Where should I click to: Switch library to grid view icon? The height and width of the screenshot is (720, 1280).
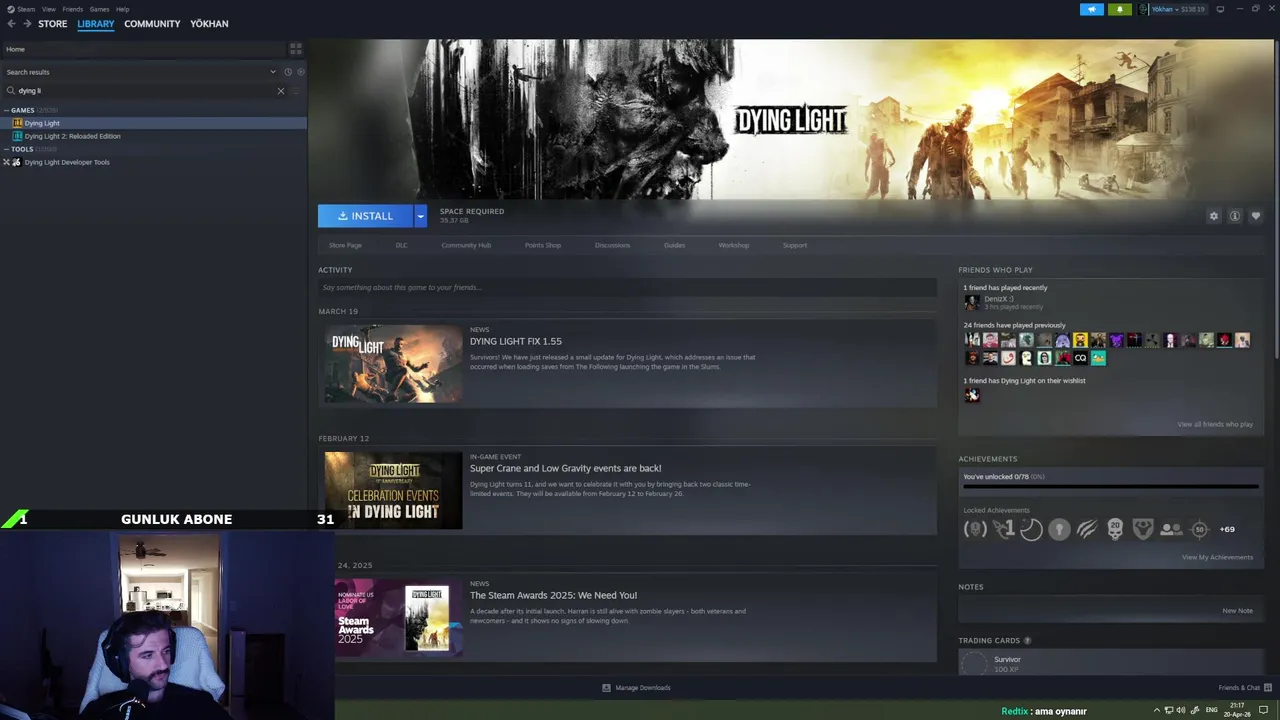click(x=295, y=48)
